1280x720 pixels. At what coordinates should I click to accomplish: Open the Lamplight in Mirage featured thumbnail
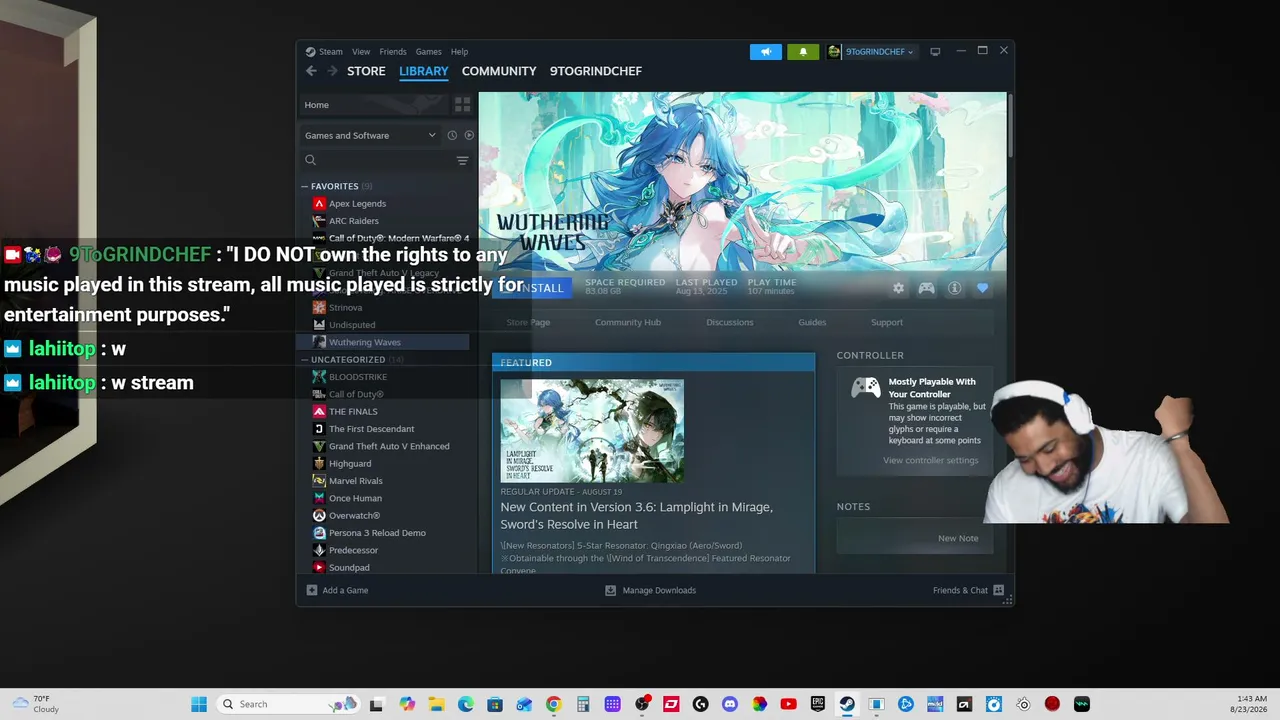[592, 431]
